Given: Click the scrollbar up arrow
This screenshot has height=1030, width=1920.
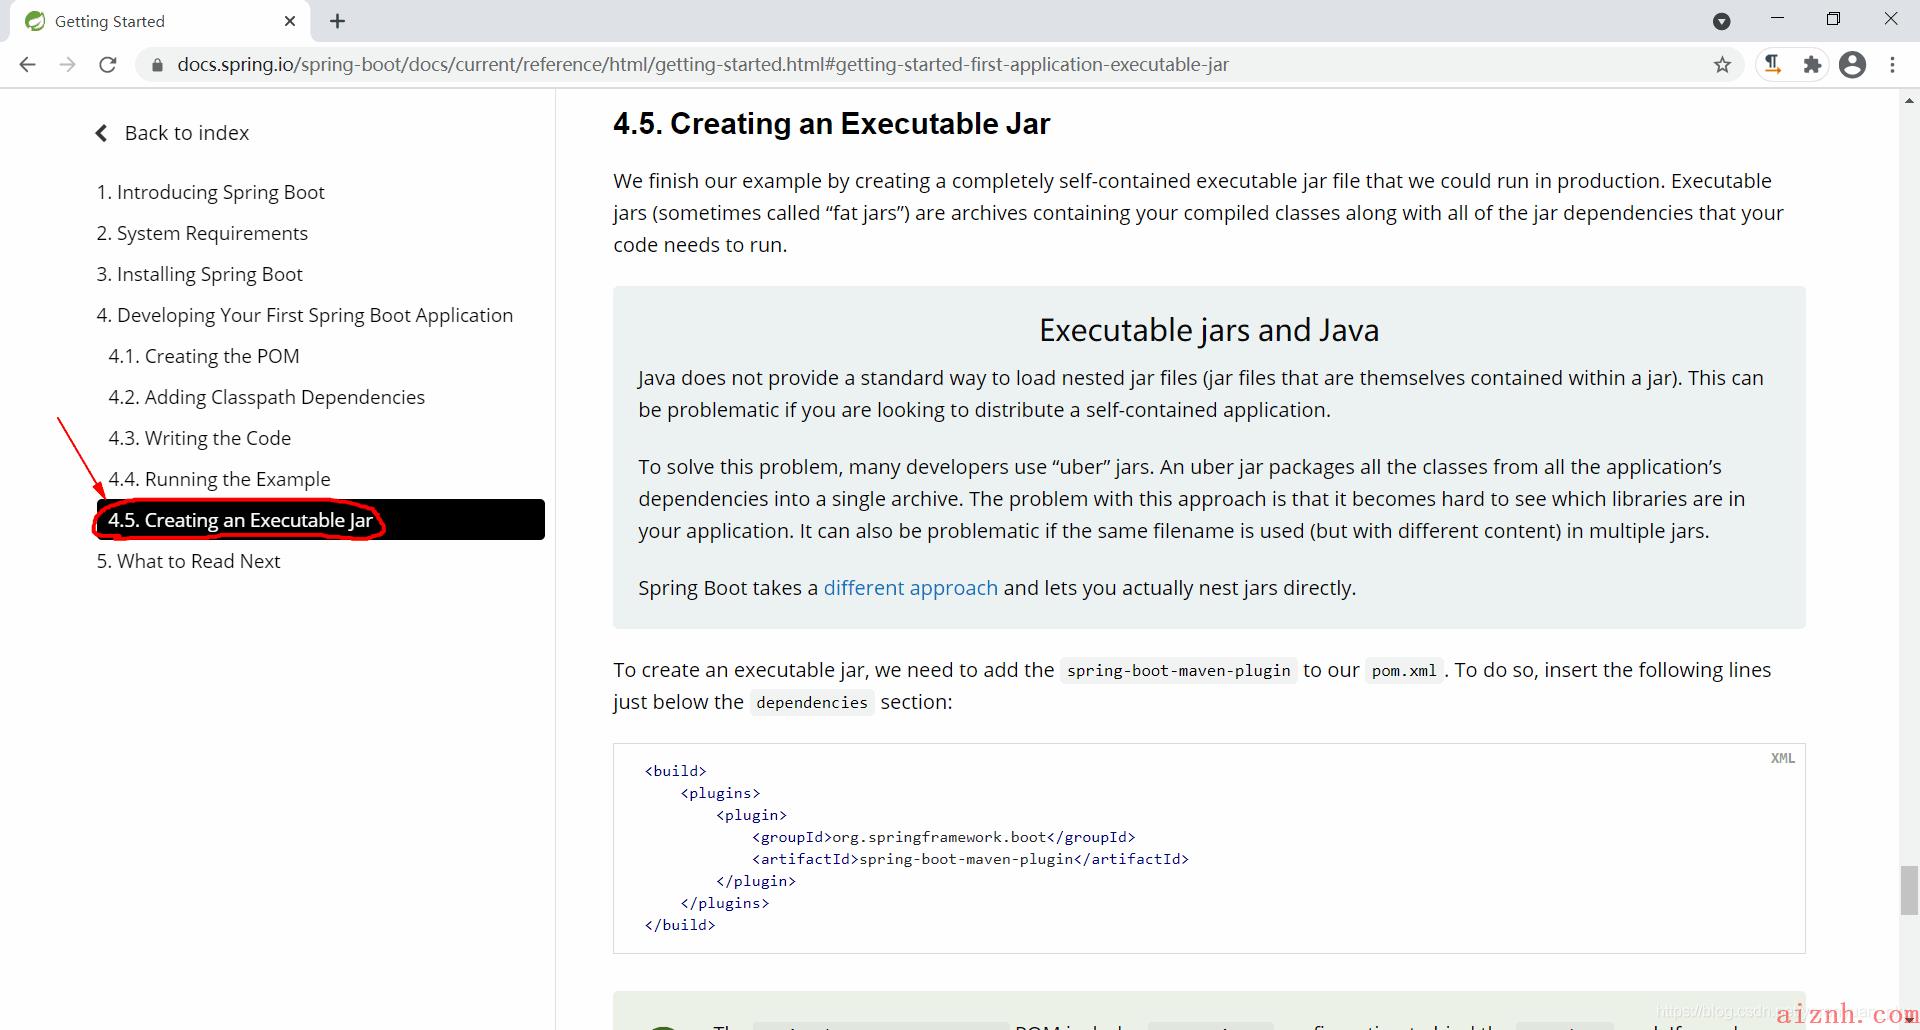Looking at the screenshot, I should pos(1909,101).
